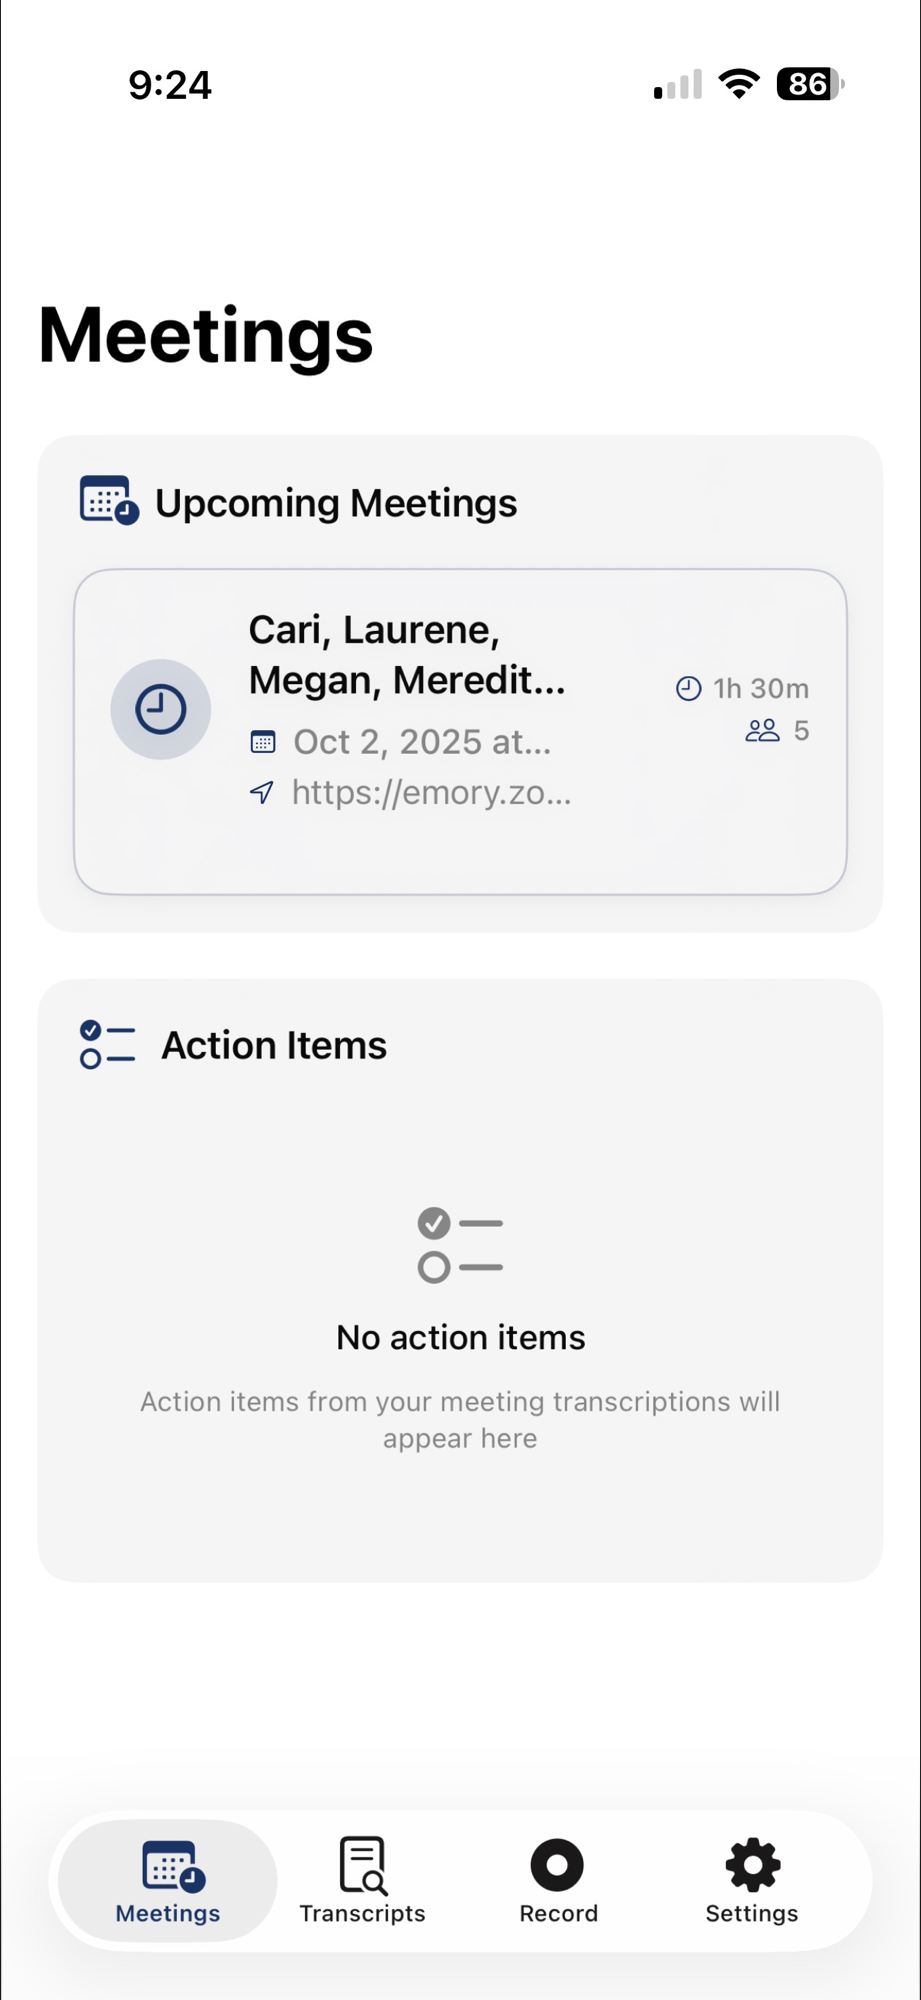Tap the location arrow icon by Zoom link

click(262, 792)
